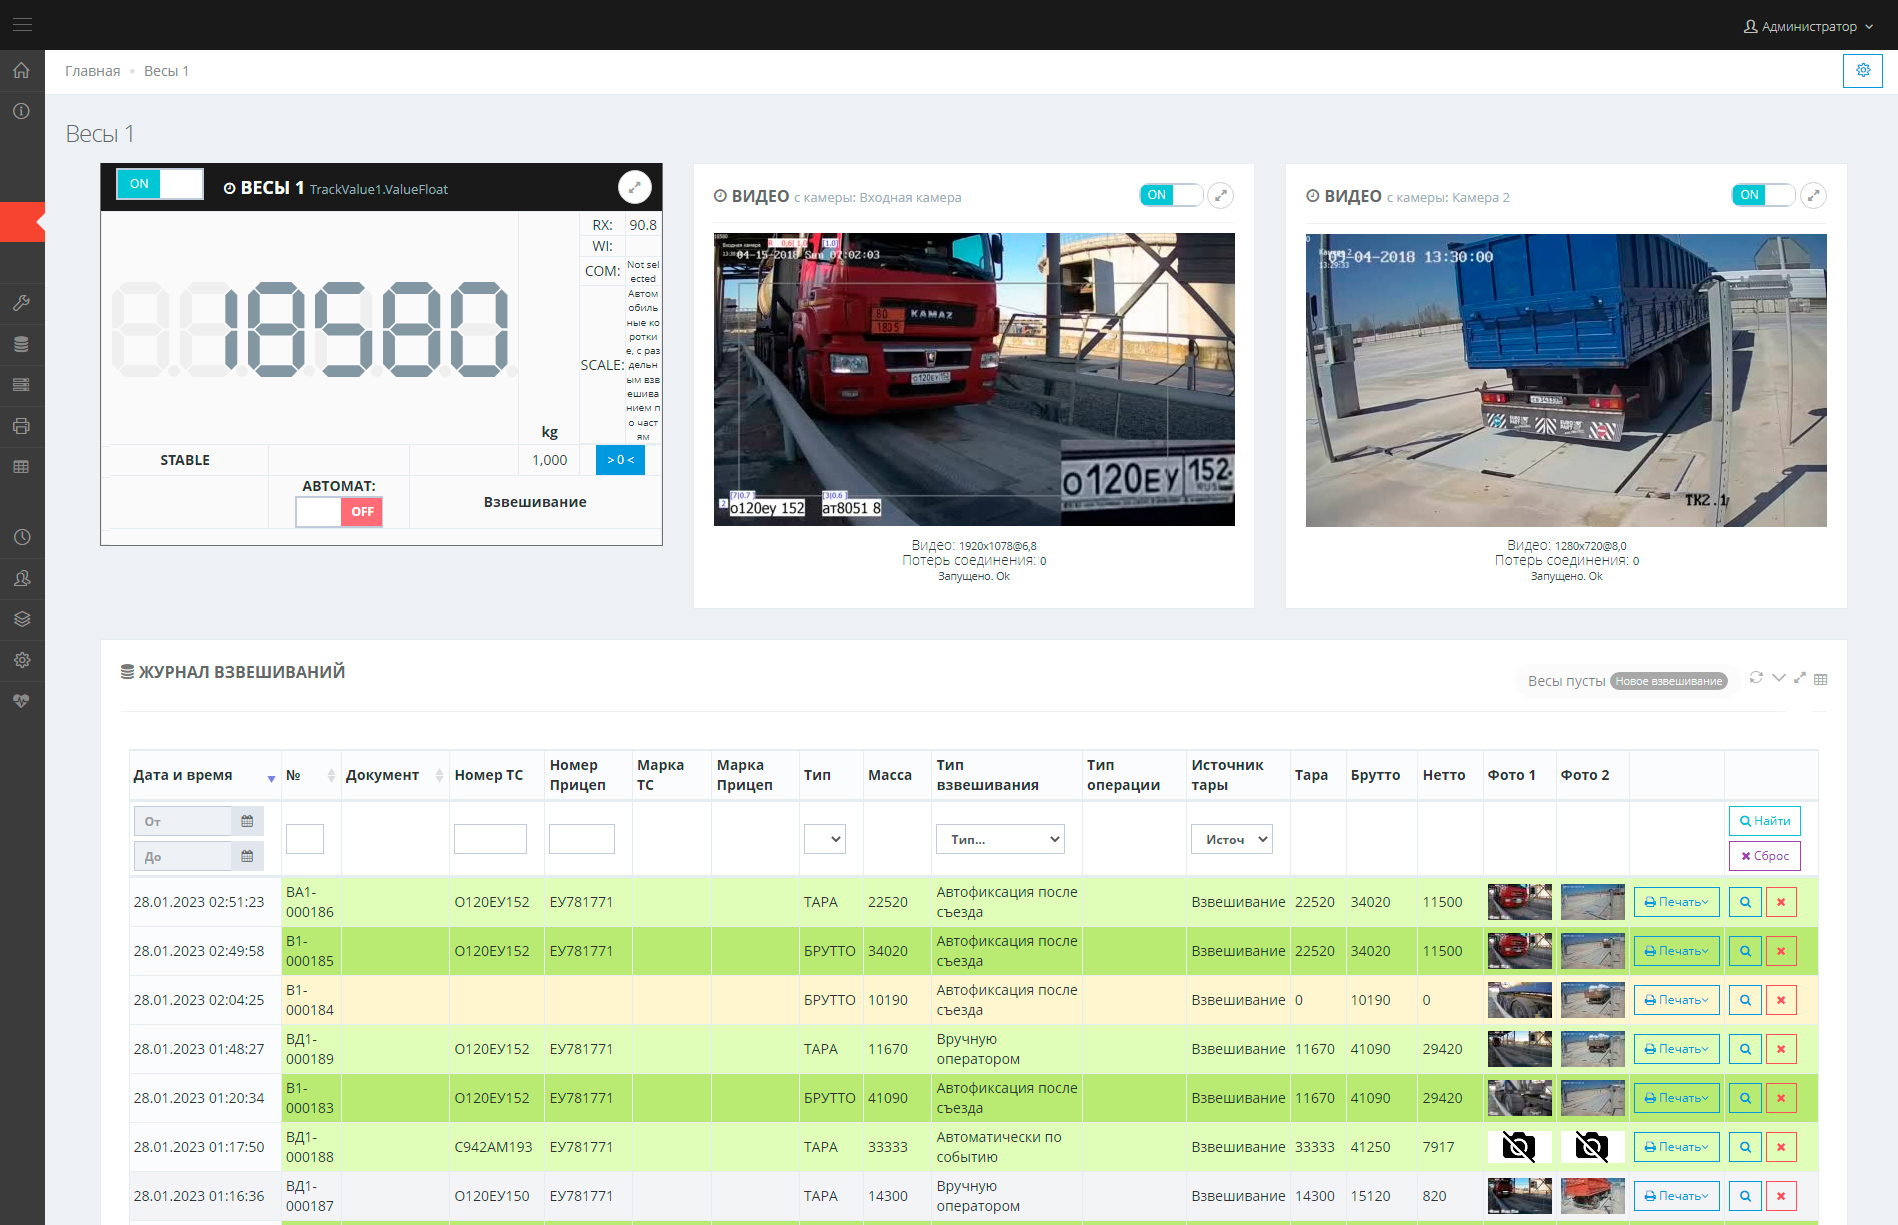
Task: Open journal column table settings icon
Action: click(1821, 679)
